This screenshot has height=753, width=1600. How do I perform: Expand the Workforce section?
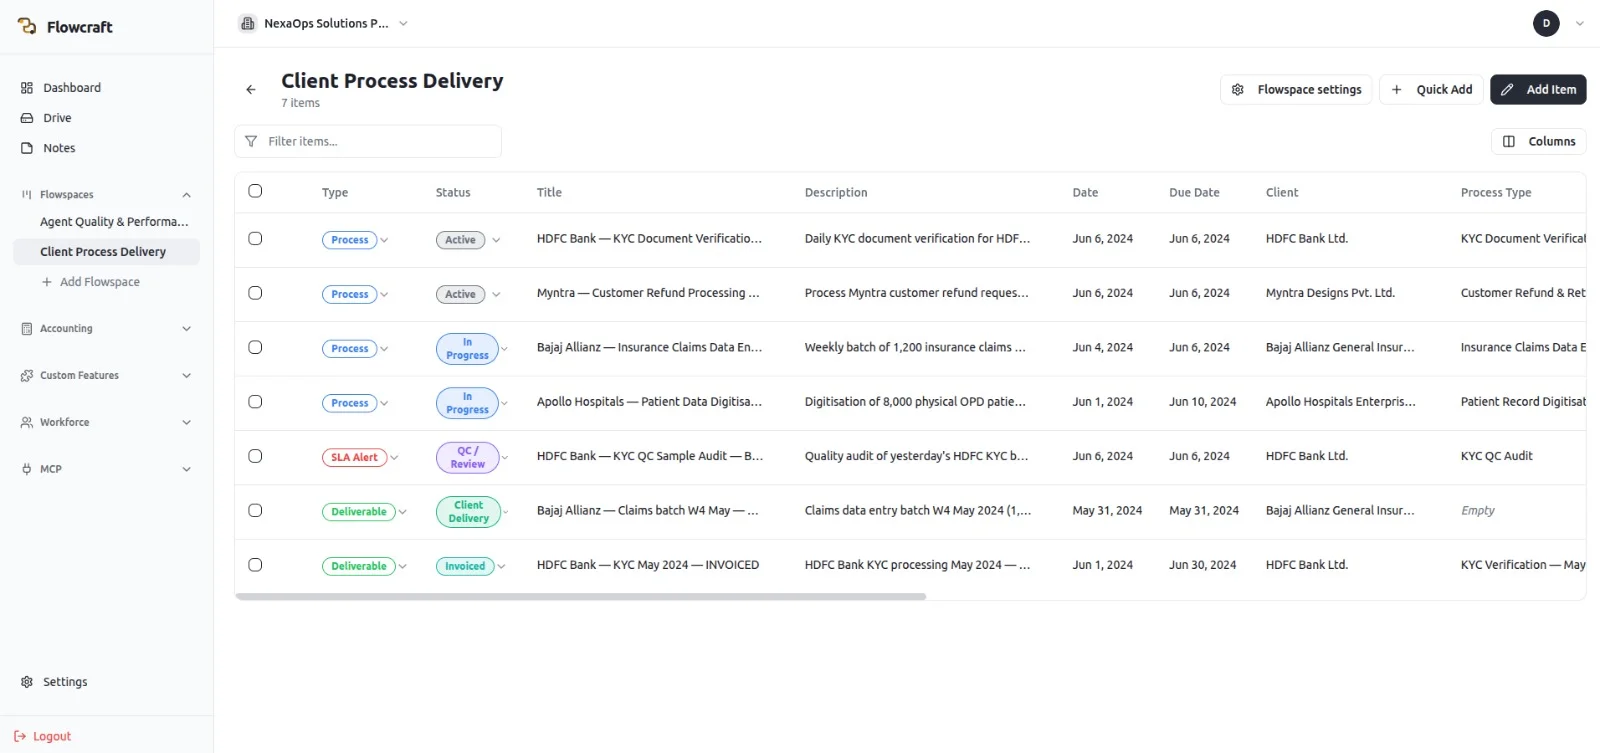[186, 423]
